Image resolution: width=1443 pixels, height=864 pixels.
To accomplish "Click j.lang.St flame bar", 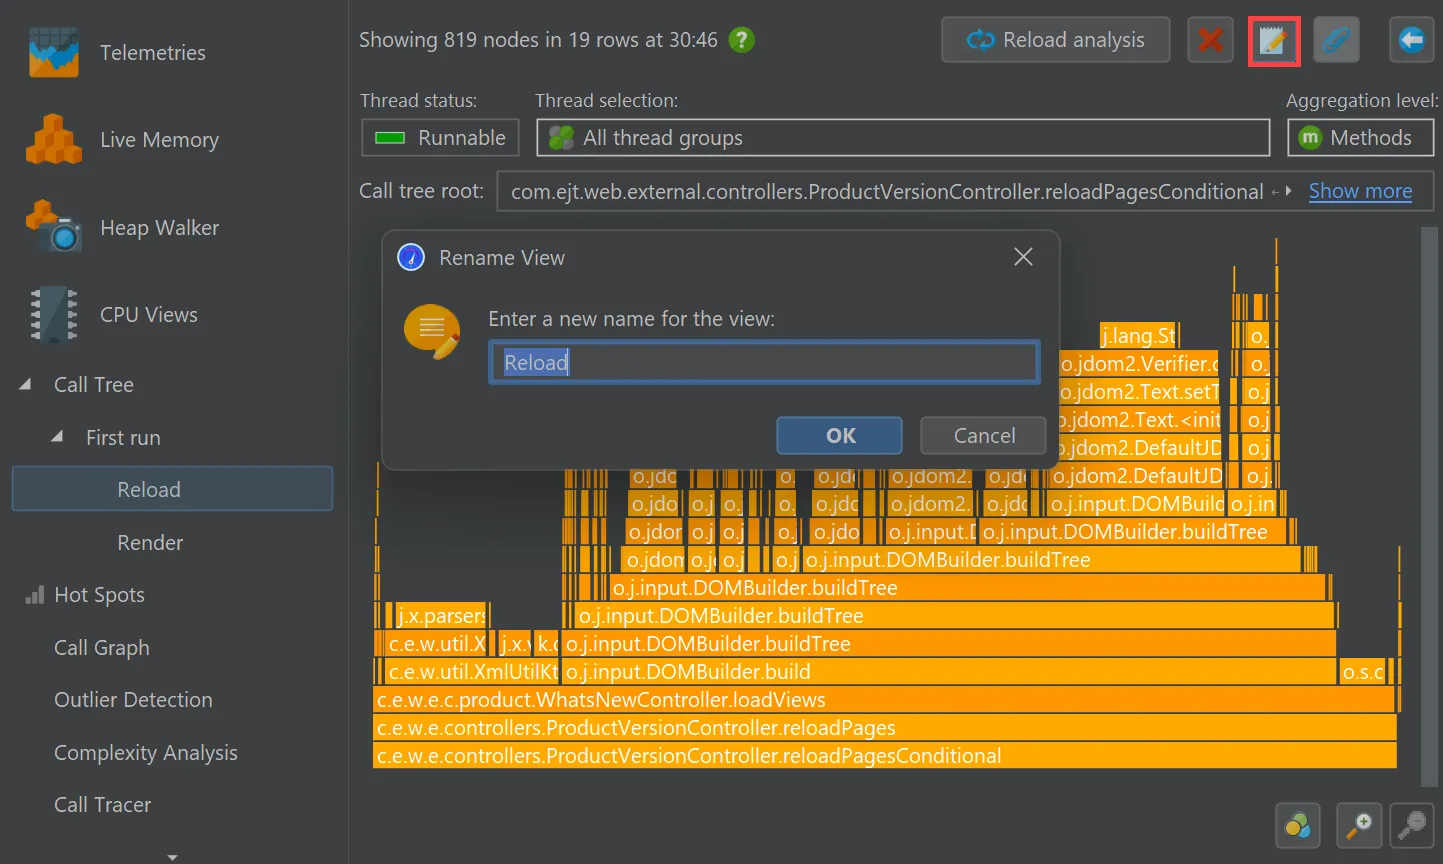I will [1139, 336].
